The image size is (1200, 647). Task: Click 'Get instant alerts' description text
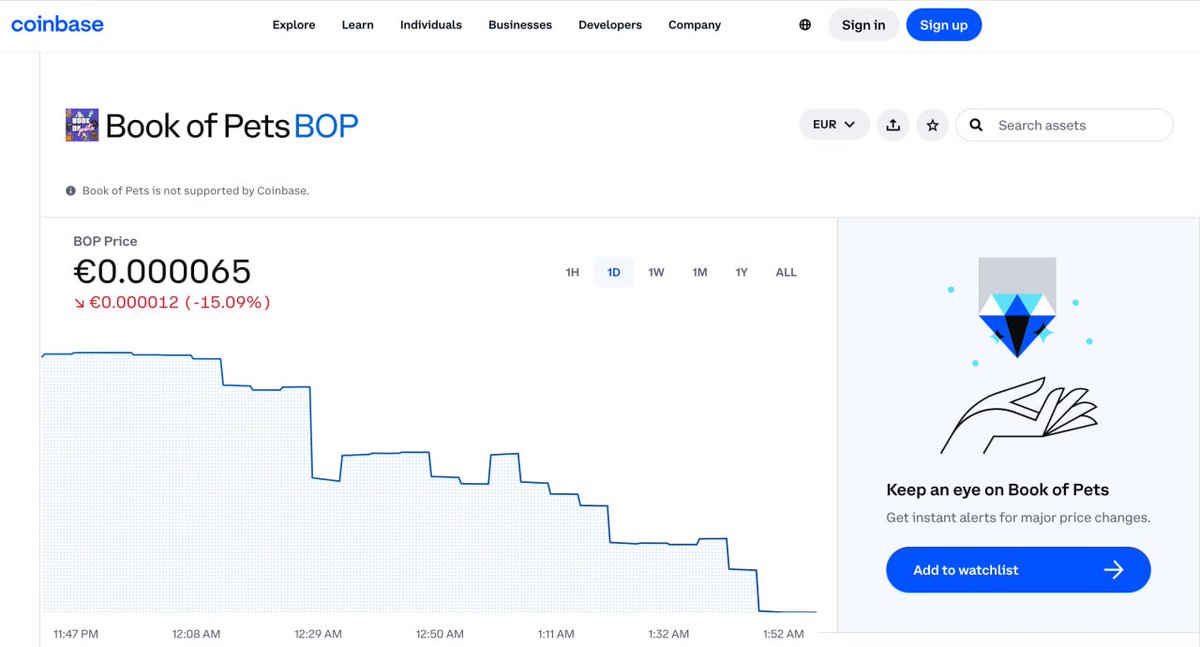point(1018,518)
